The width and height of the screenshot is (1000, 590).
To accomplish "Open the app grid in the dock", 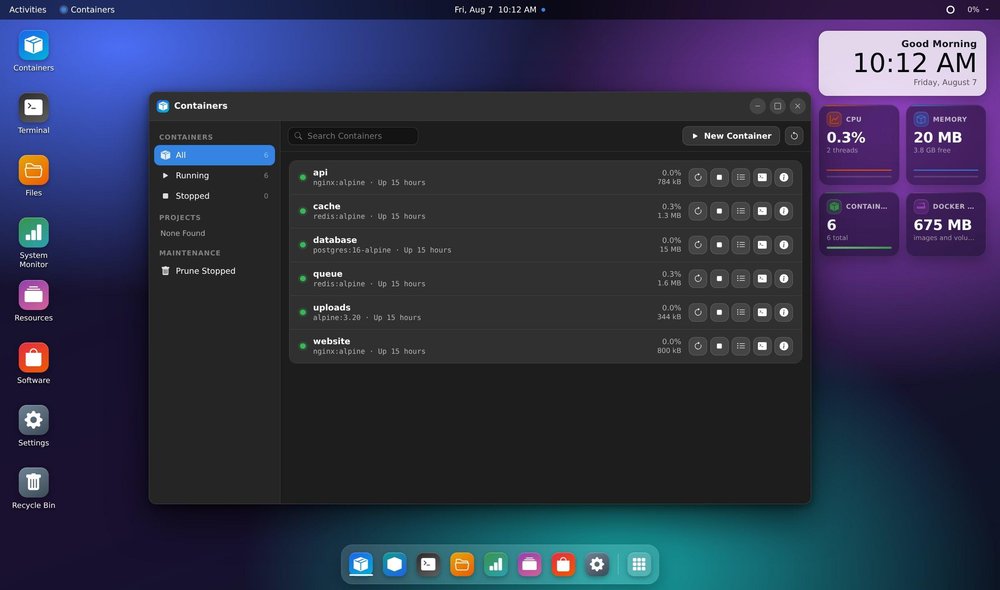I will point(638,564).
